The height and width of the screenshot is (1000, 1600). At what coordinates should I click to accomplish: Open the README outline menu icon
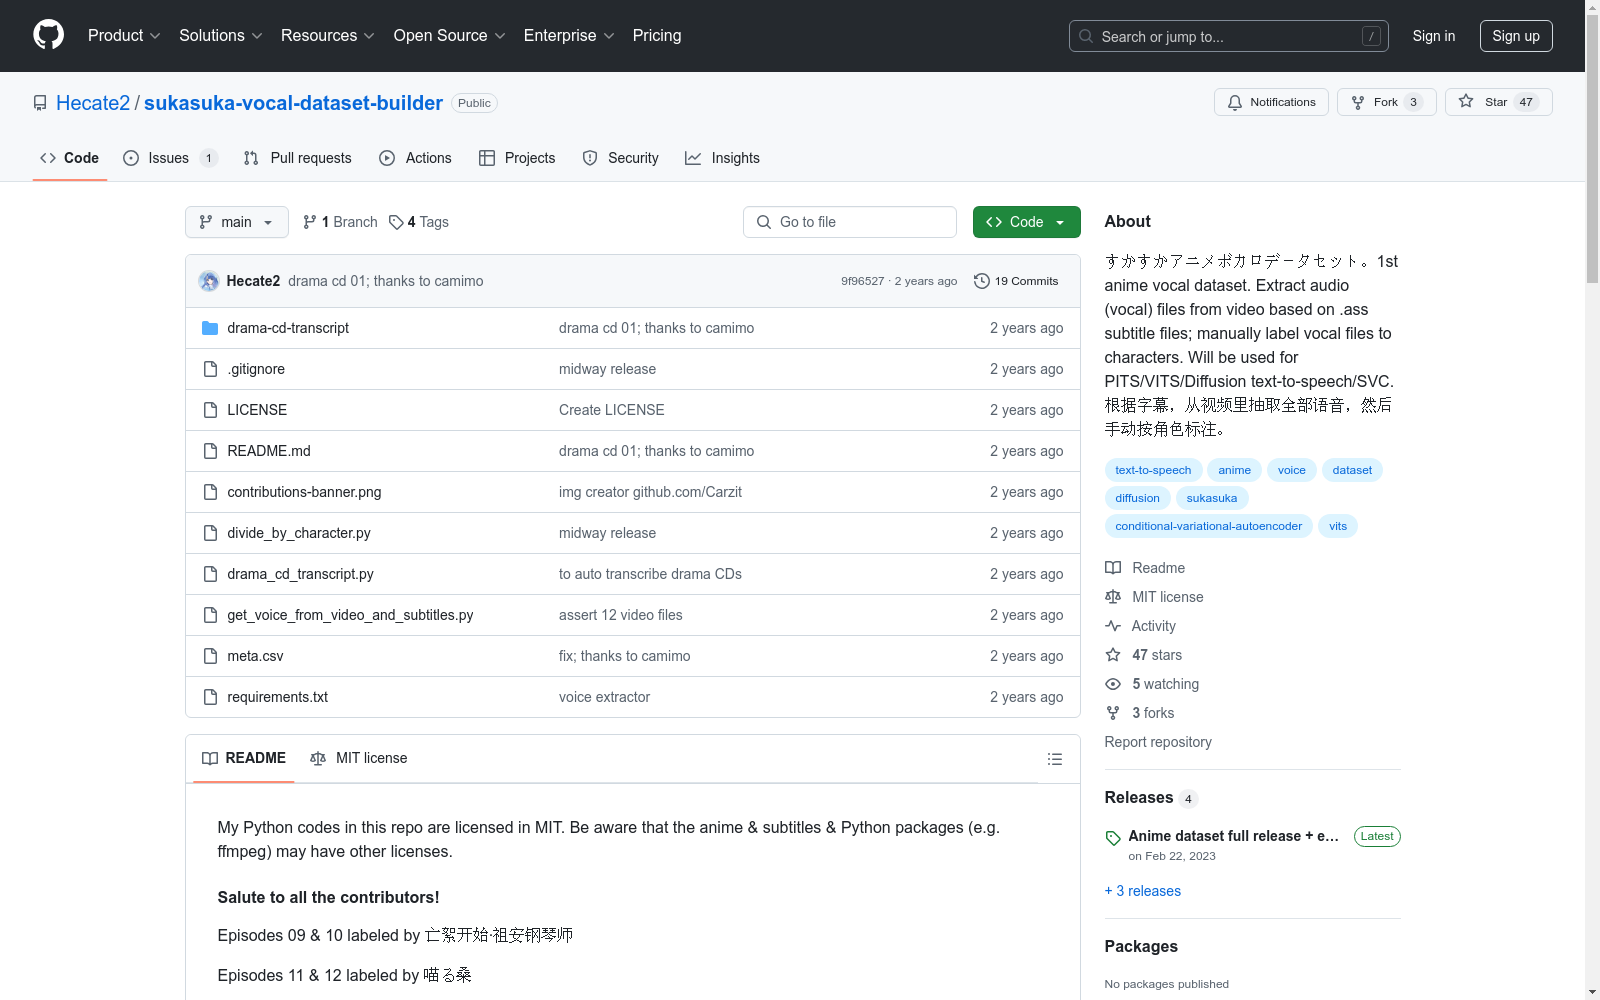click(x=1054, y=759)
